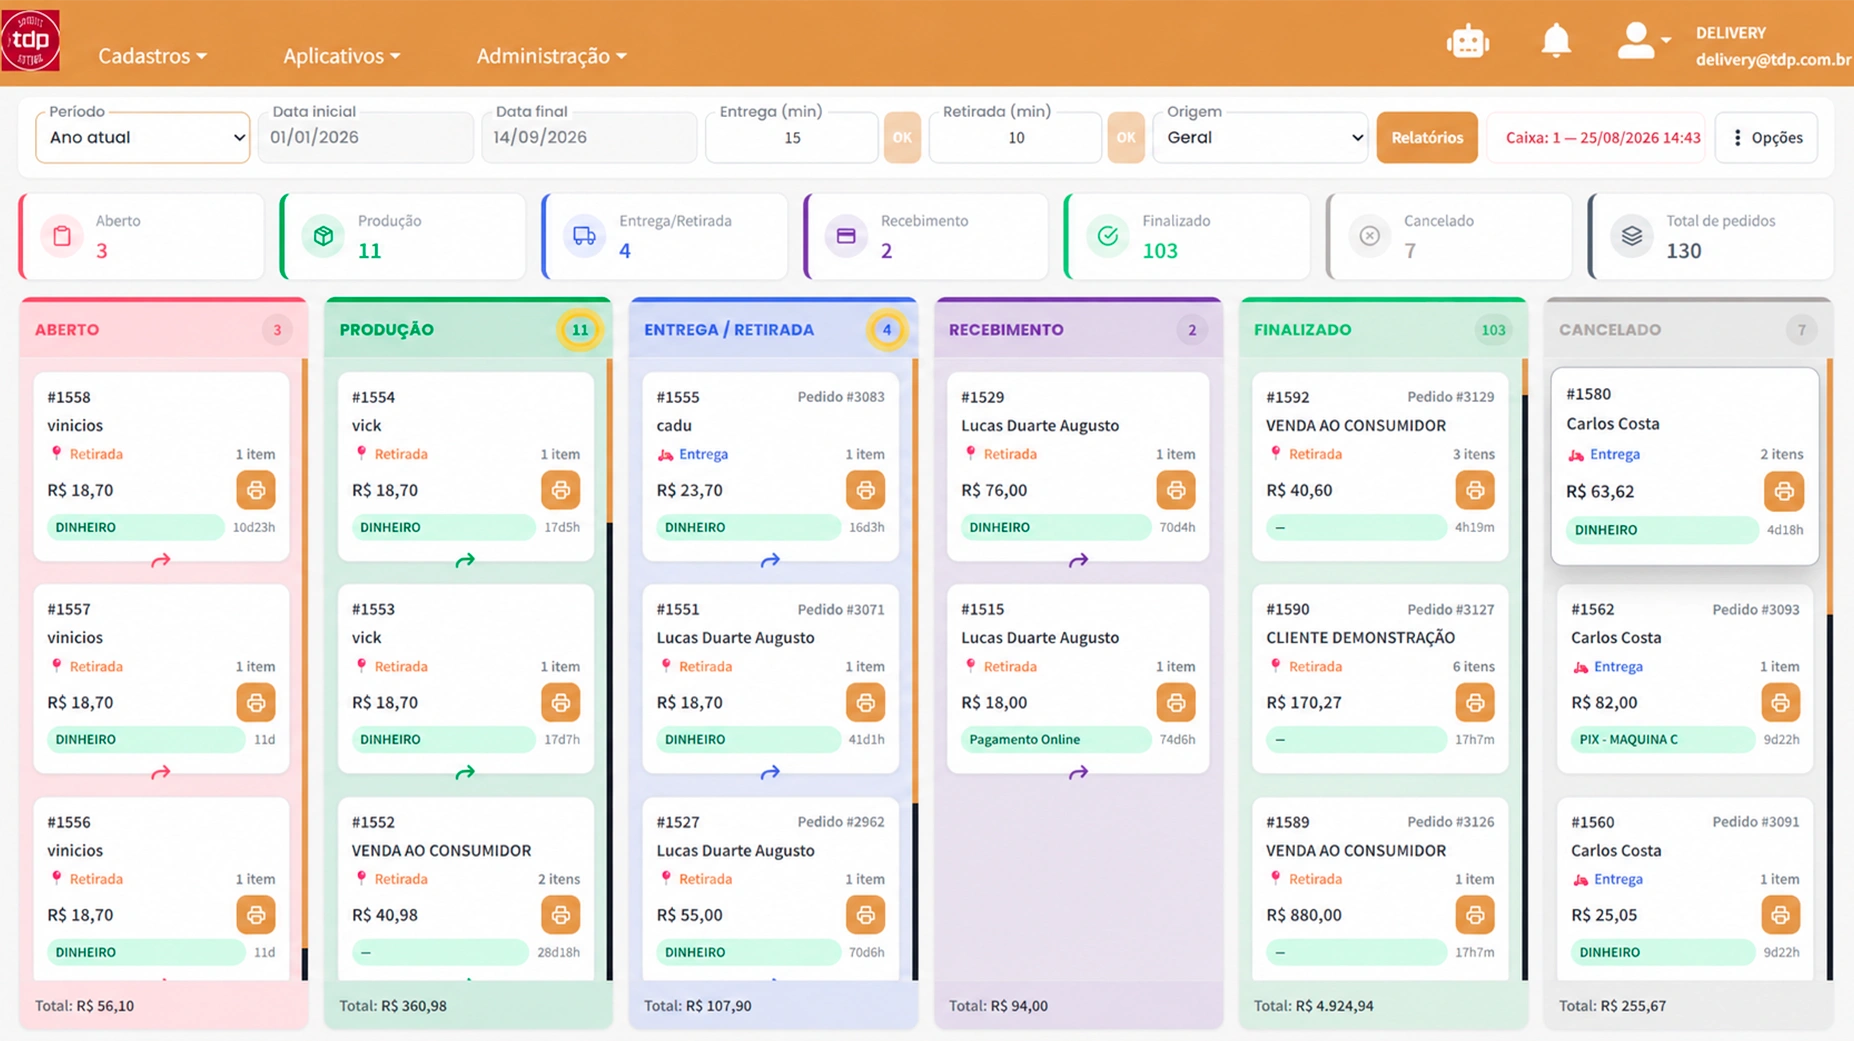Open the user profile menu icon
The image size is (1854, 1041).
tap(1643, 41)
